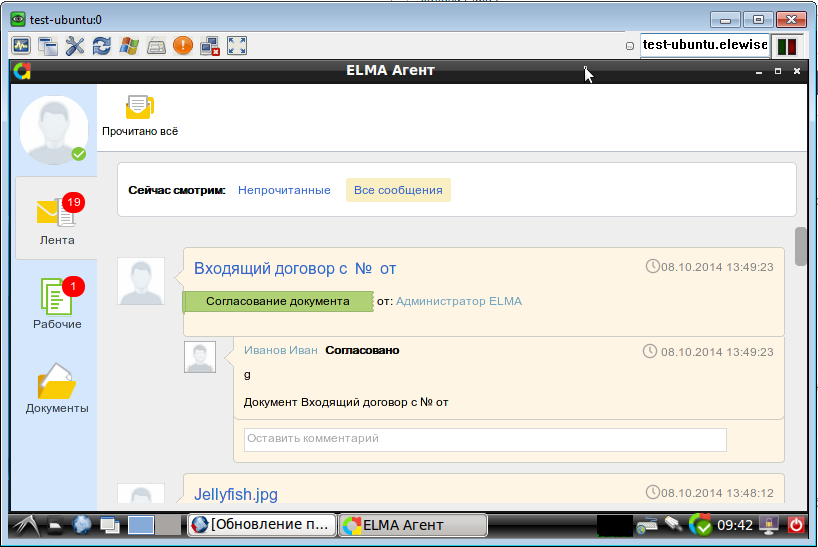This screenshot has width=818, height=547.
Task: Minimize the ELMA Агент window
Action: click(x=759, y=71)
